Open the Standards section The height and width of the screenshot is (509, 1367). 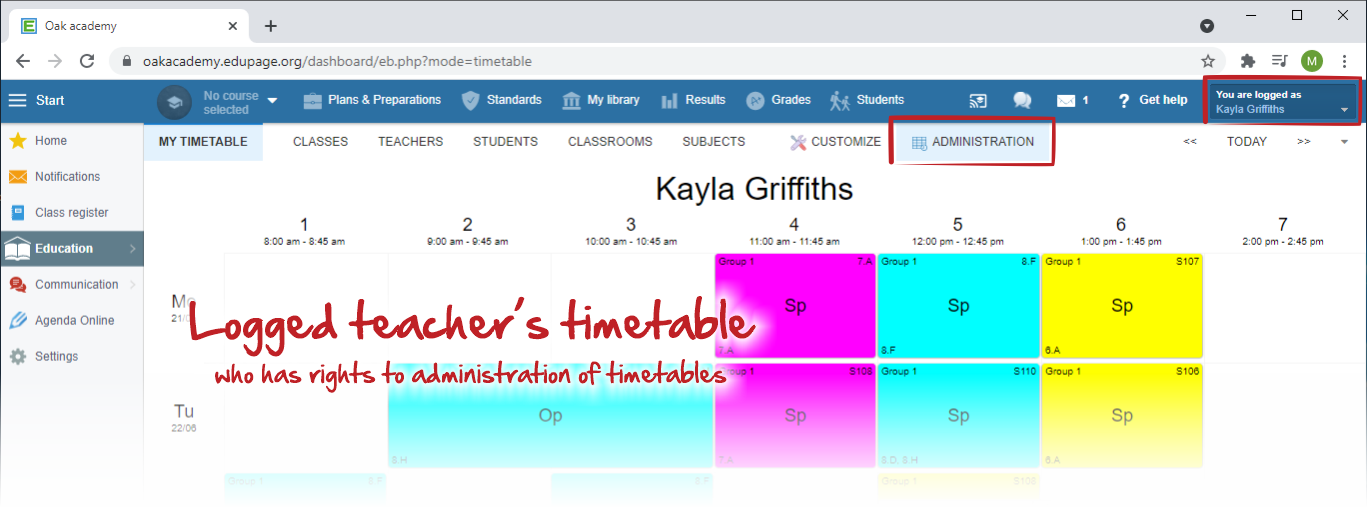coord(502,100)
